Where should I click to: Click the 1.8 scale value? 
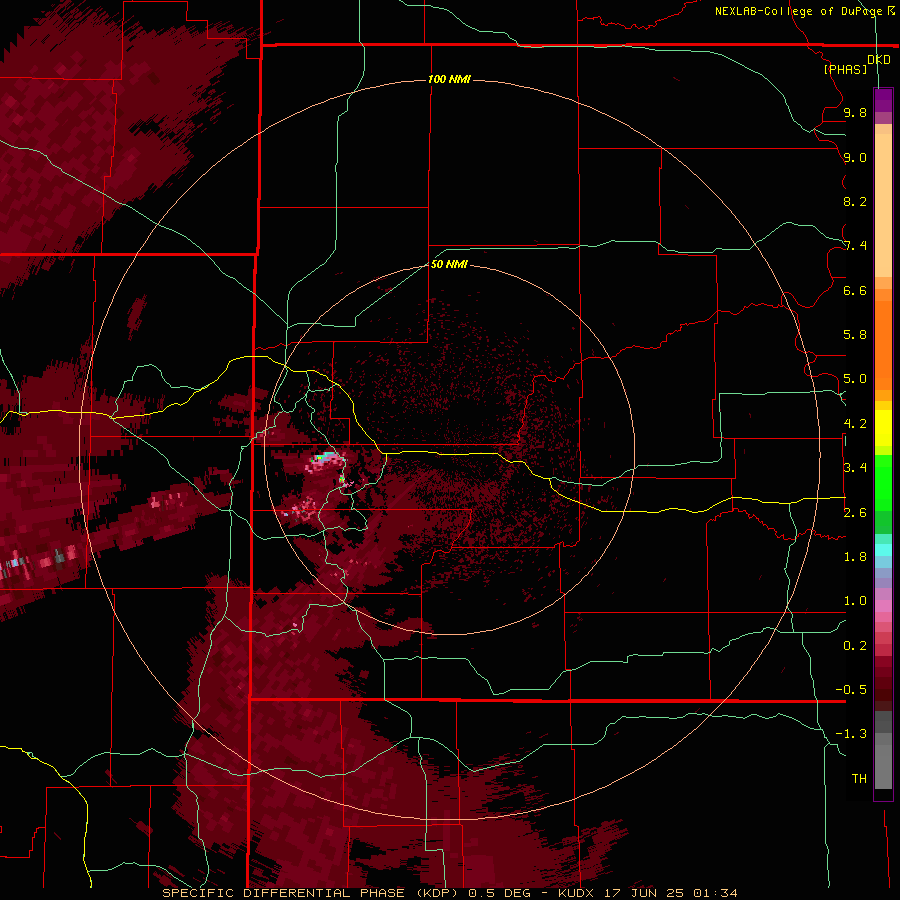[855, 557]
